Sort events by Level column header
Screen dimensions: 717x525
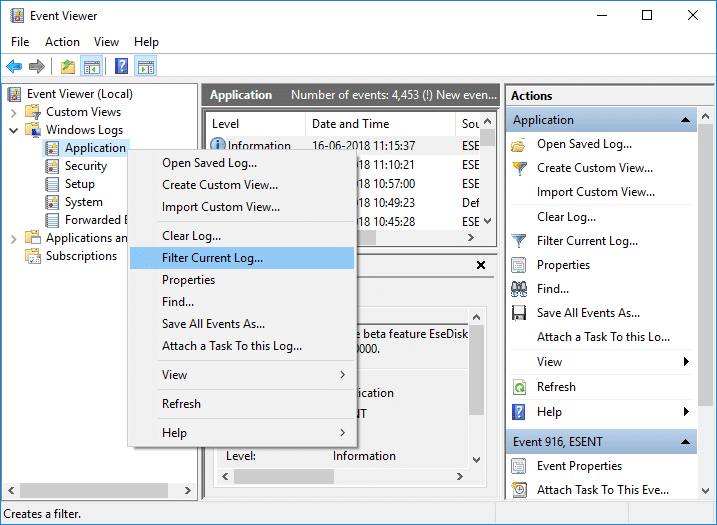255,124
